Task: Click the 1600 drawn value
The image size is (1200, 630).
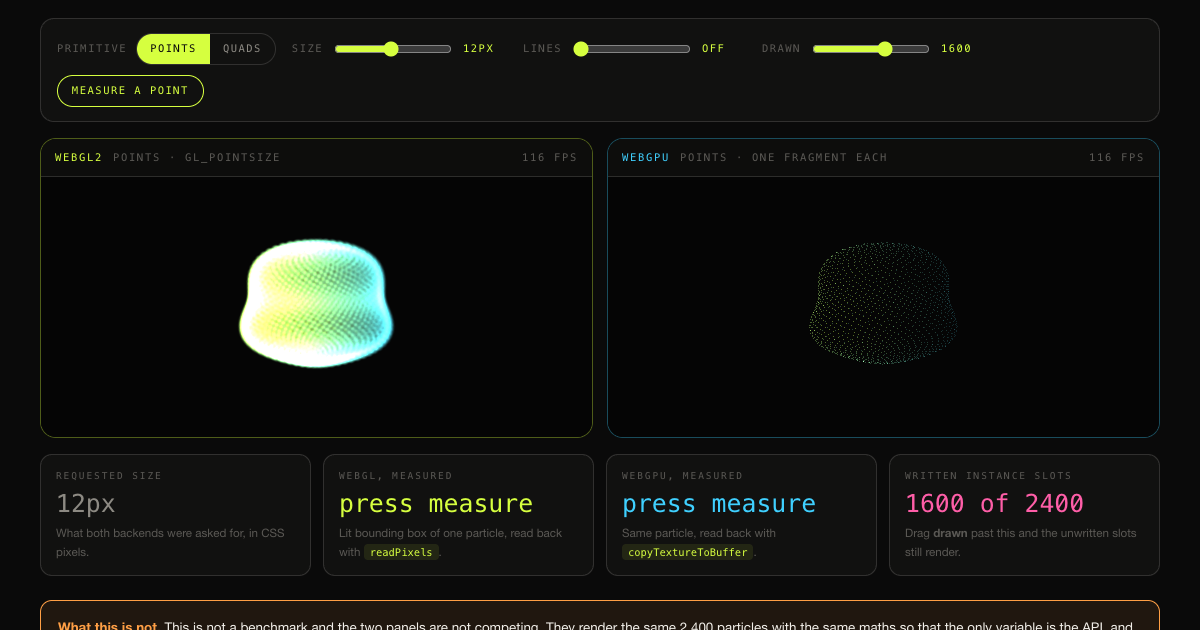Action: pyautogui.click(x=956, y=49)
